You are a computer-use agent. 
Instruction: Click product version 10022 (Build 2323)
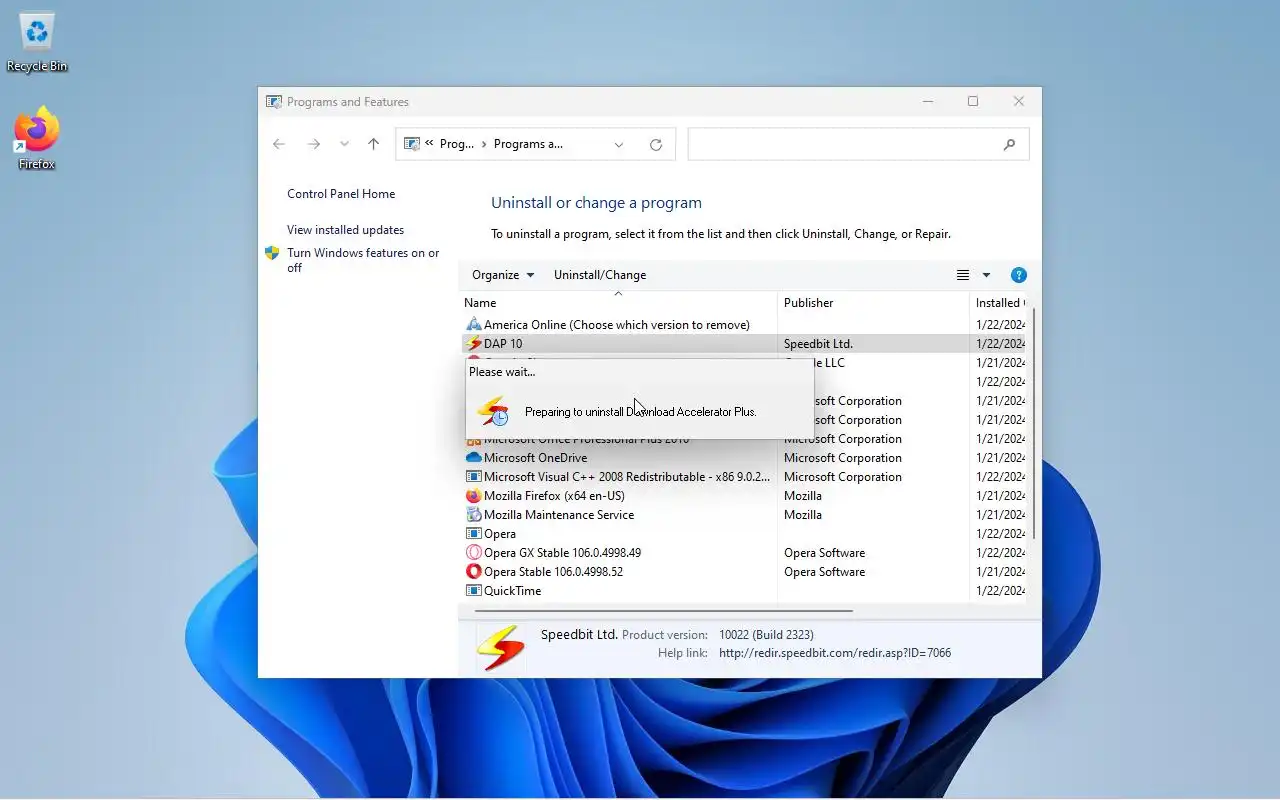click(766, 635)
